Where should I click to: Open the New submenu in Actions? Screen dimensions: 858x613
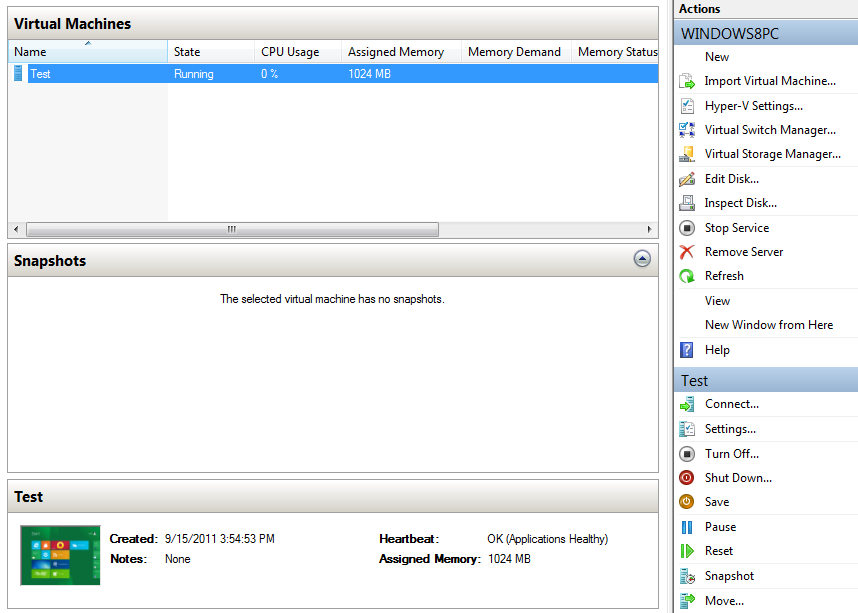tap(716, 57)
